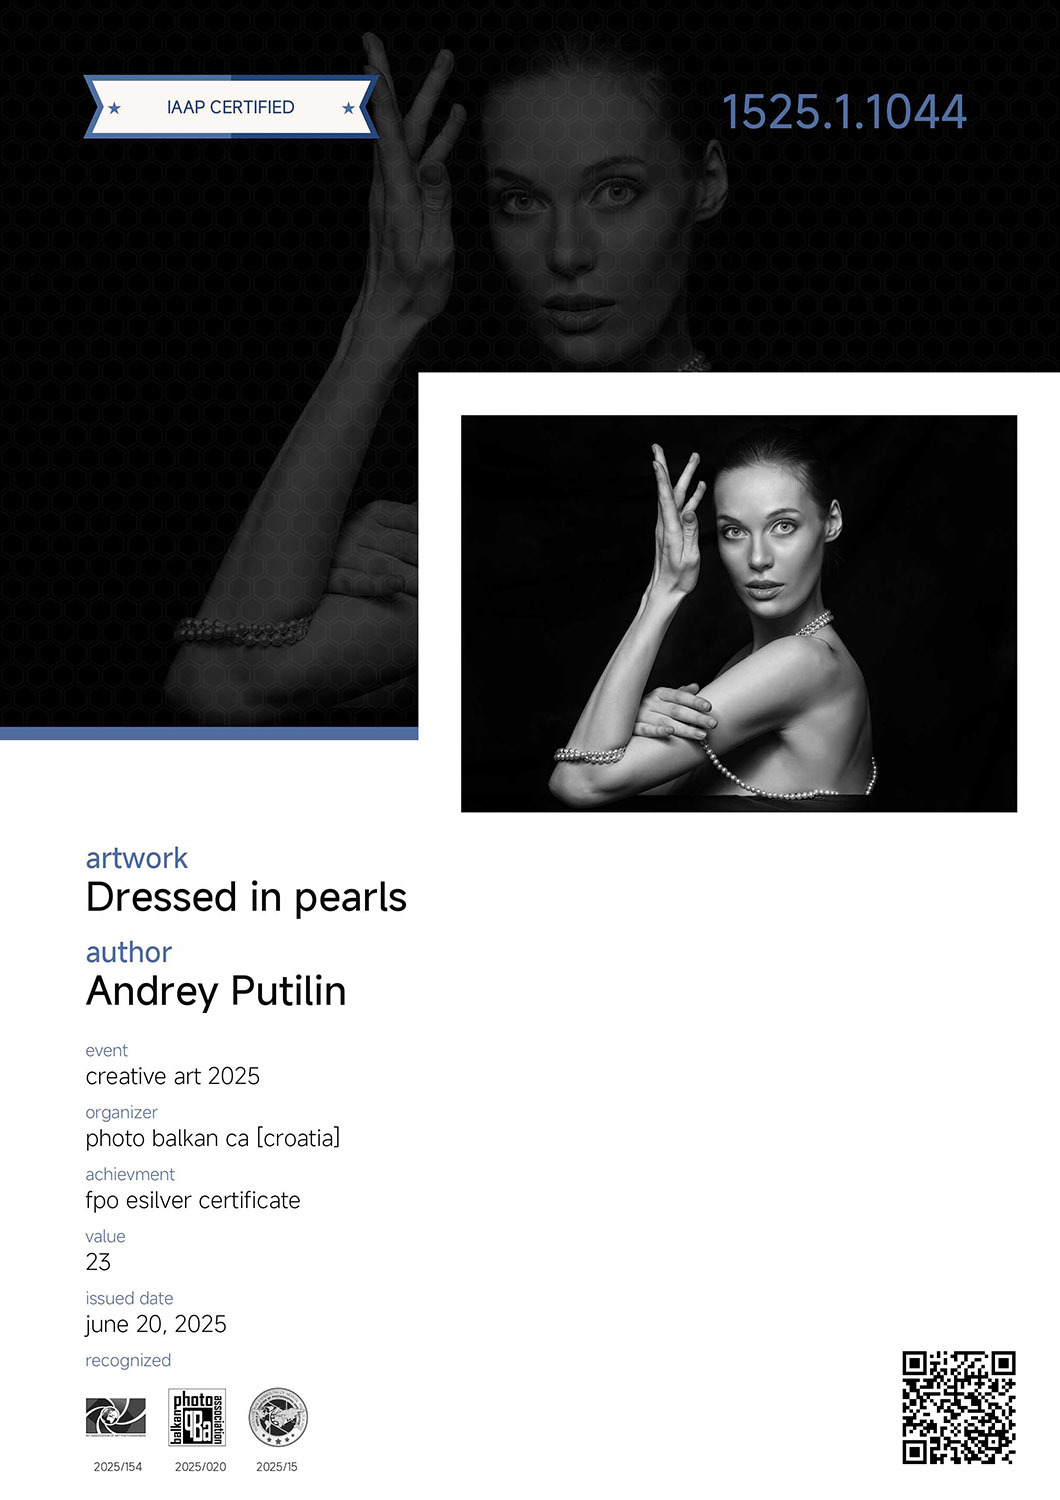Click the author name Andrey Putilin
The height and width of the screenshot is (1500, 1060).
(x=216, y=991)
